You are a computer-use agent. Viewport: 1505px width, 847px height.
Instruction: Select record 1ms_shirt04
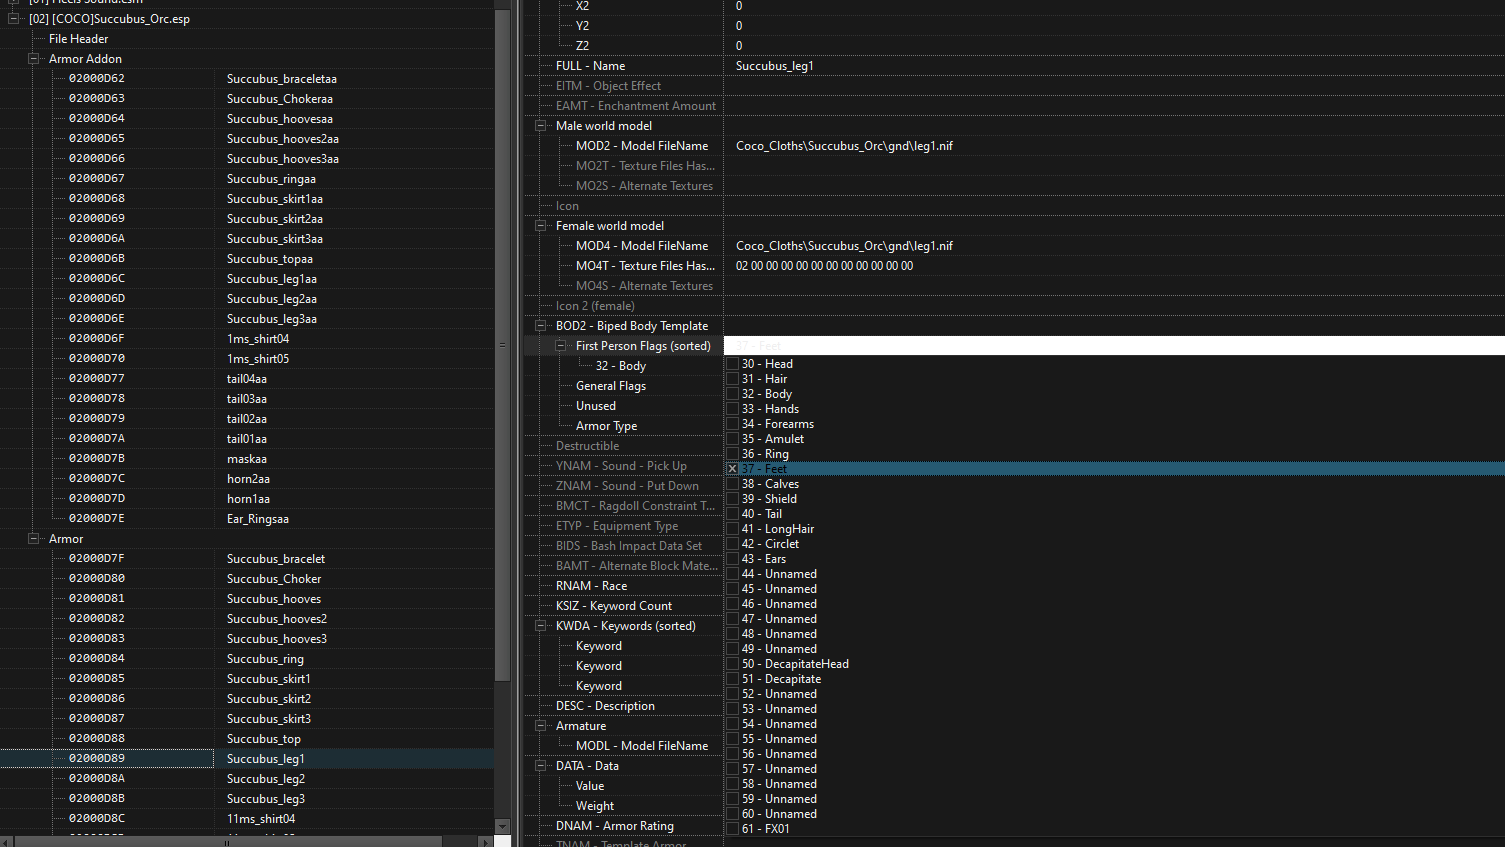(x=258, y=339)
